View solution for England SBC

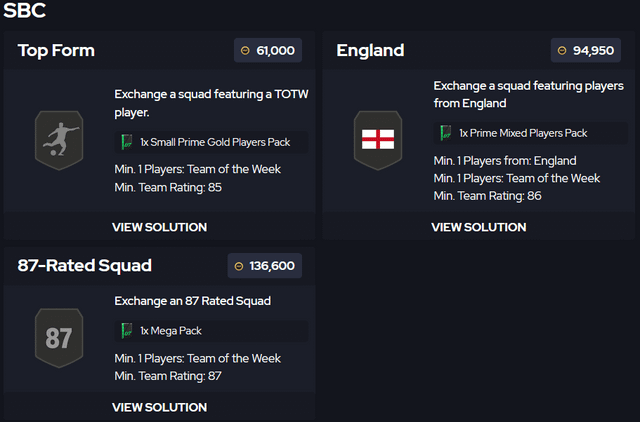(x=478, y=227)
